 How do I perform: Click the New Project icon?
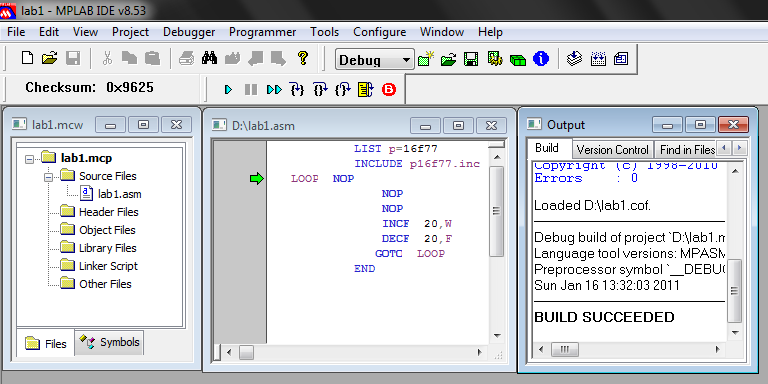coord(426,59)
